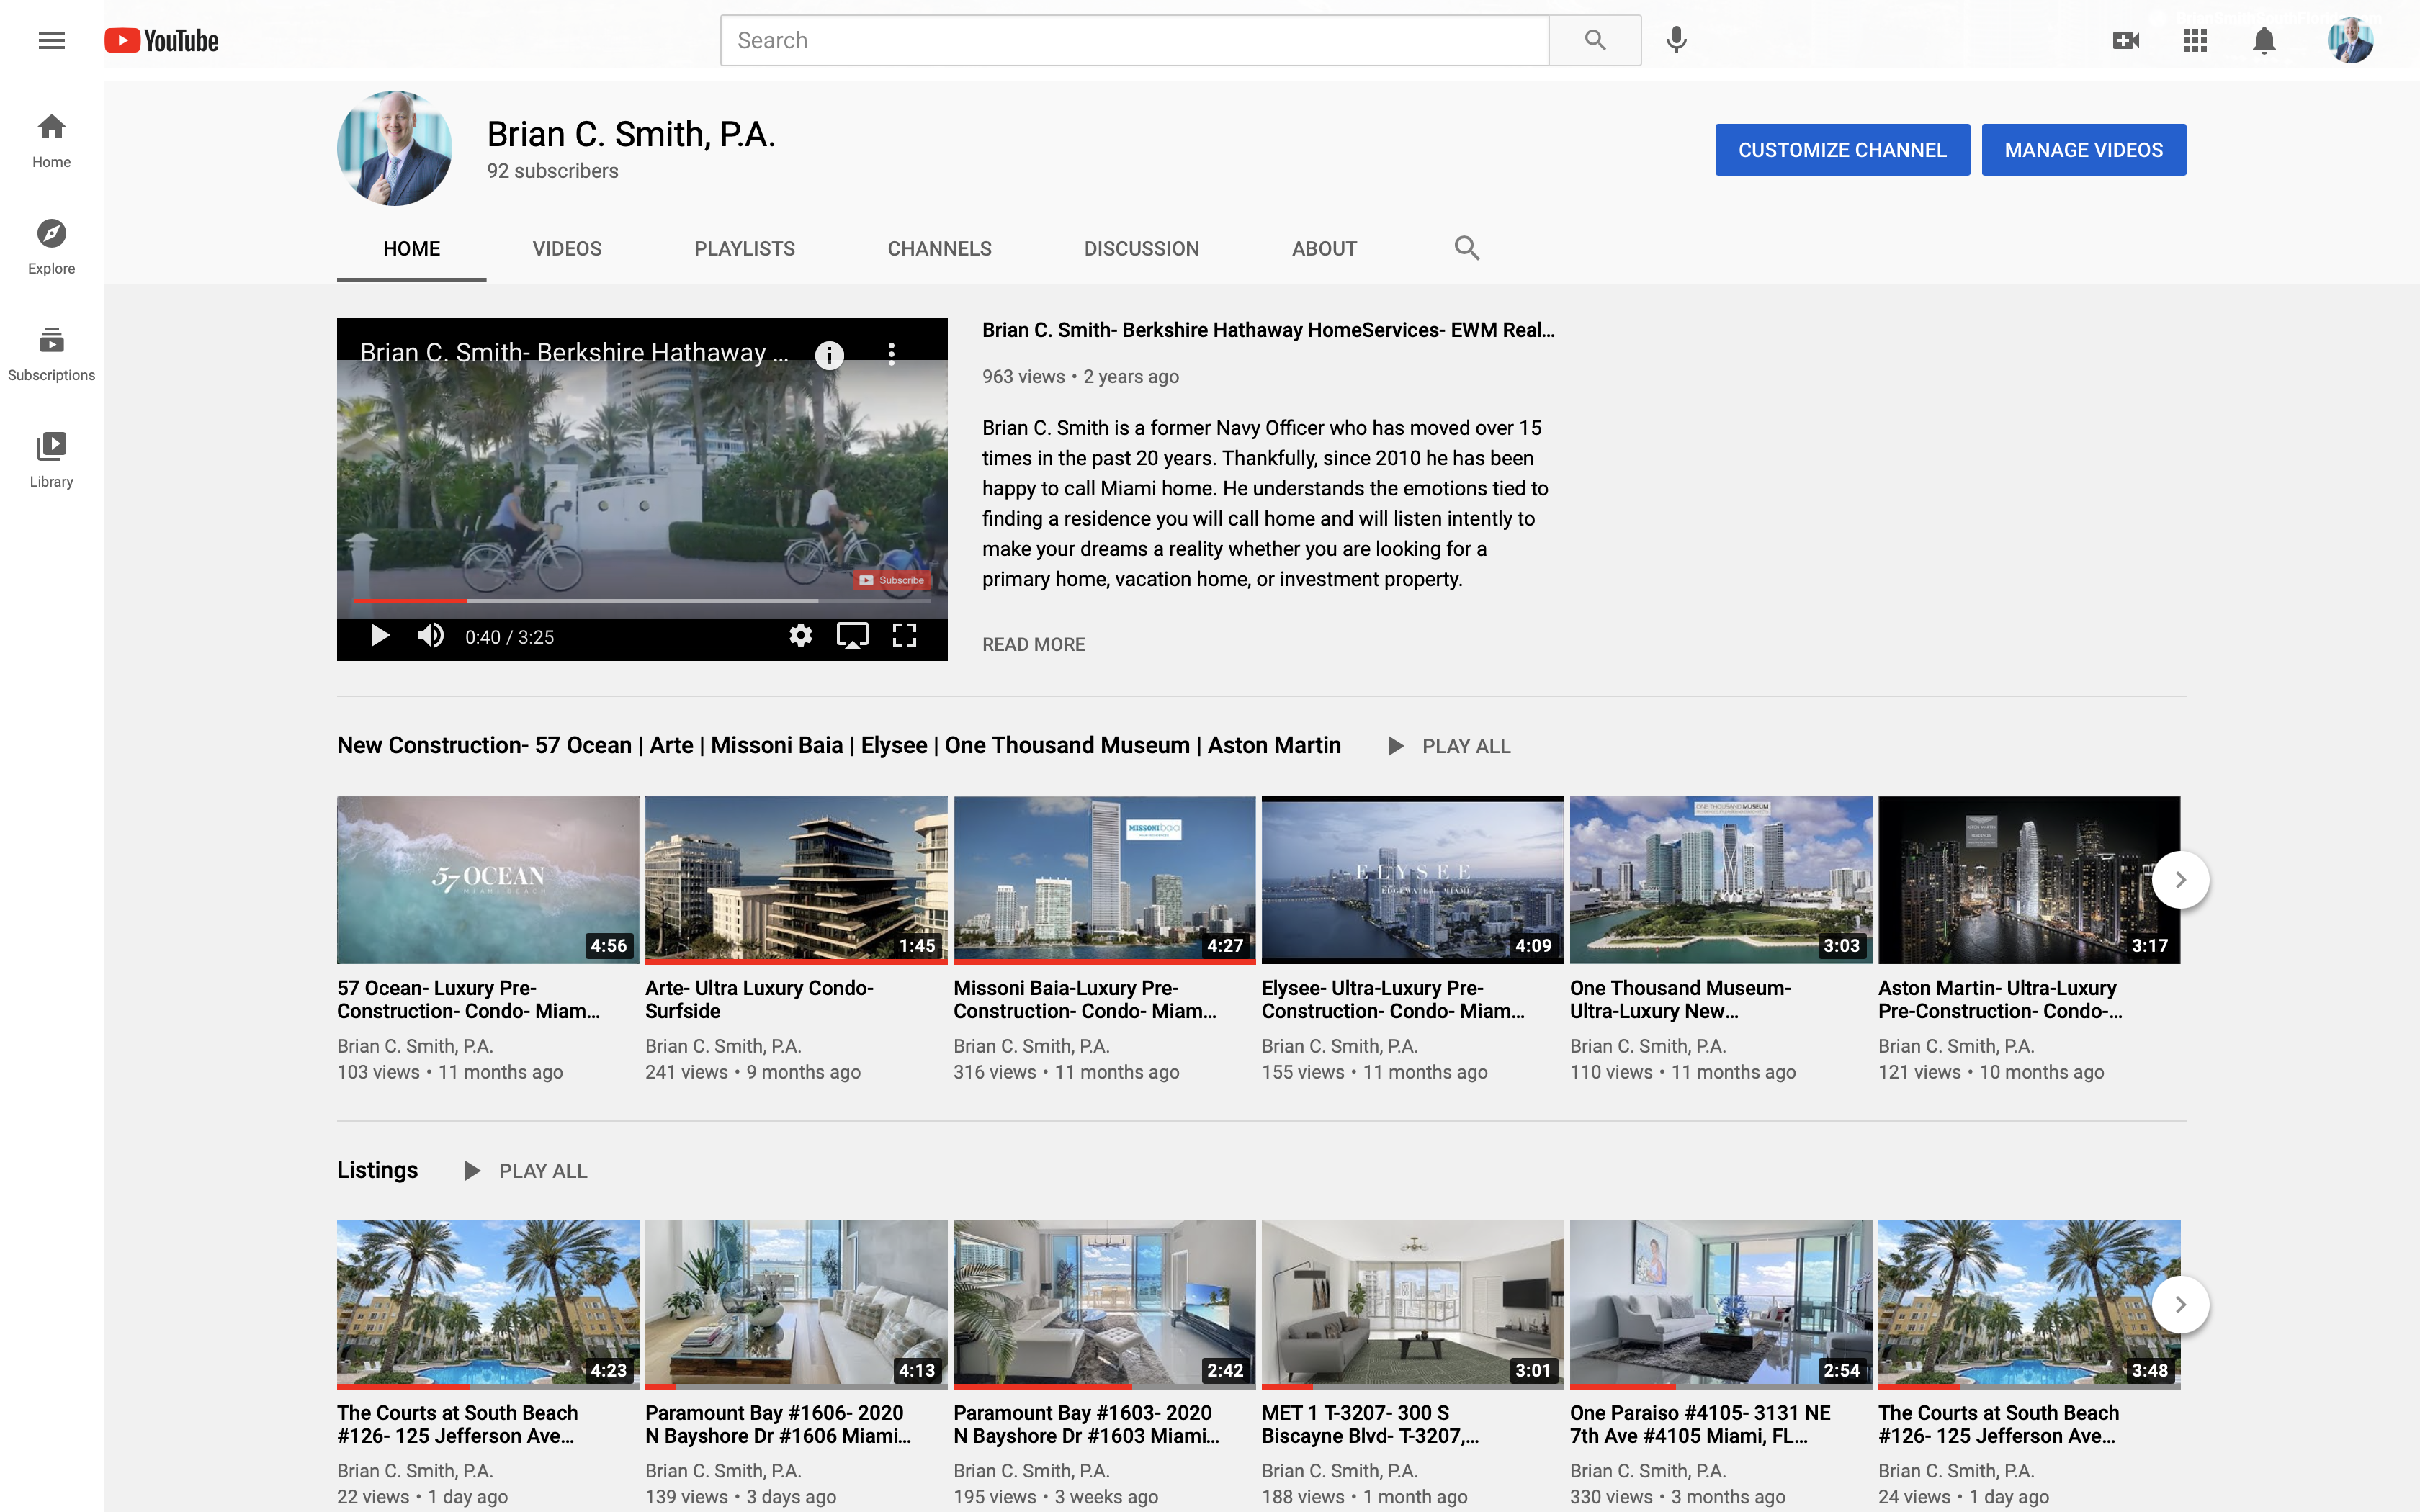Click the info card icon on video
The width and height of the screenshot is (2420, 1512).
[829, 354]
